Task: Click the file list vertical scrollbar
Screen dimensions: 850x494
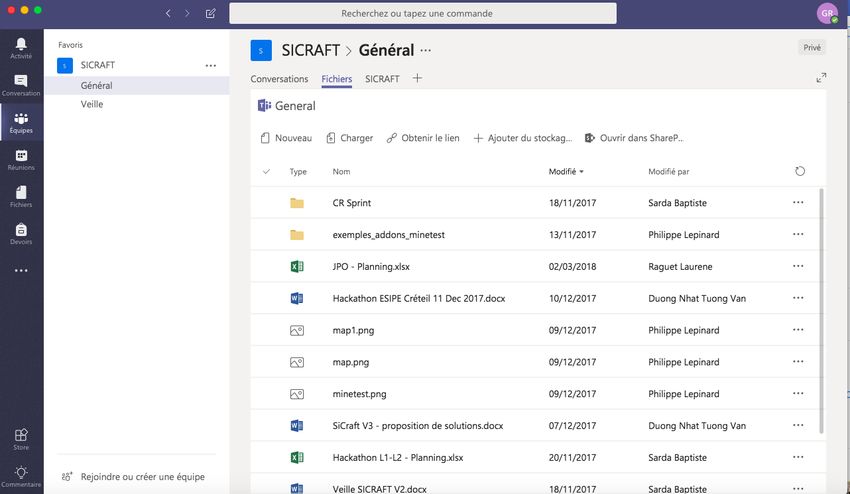Action: pyautogui.click(x=821, y=310)
